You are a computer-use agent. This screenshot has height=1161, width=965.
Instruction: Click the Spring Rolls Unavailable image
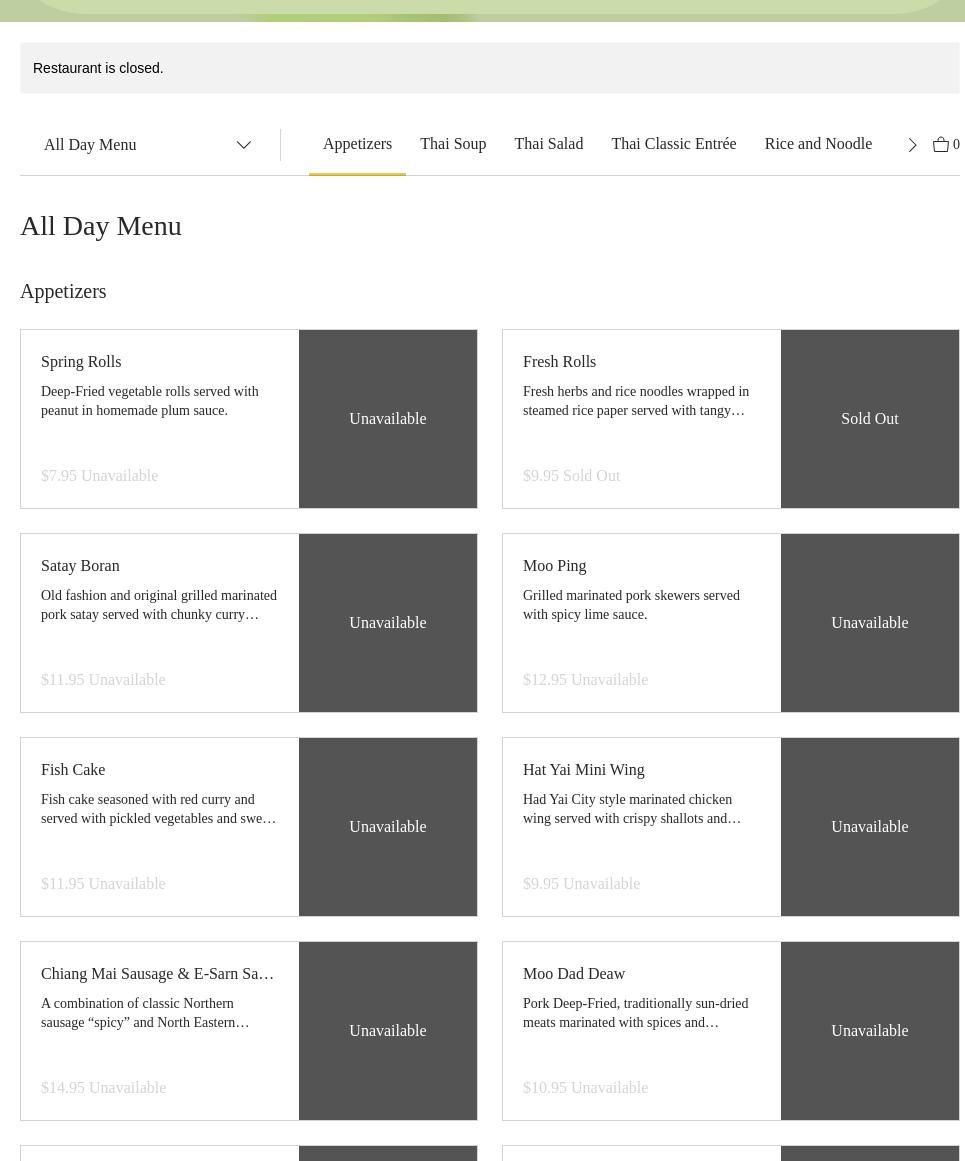coord(387,419)
